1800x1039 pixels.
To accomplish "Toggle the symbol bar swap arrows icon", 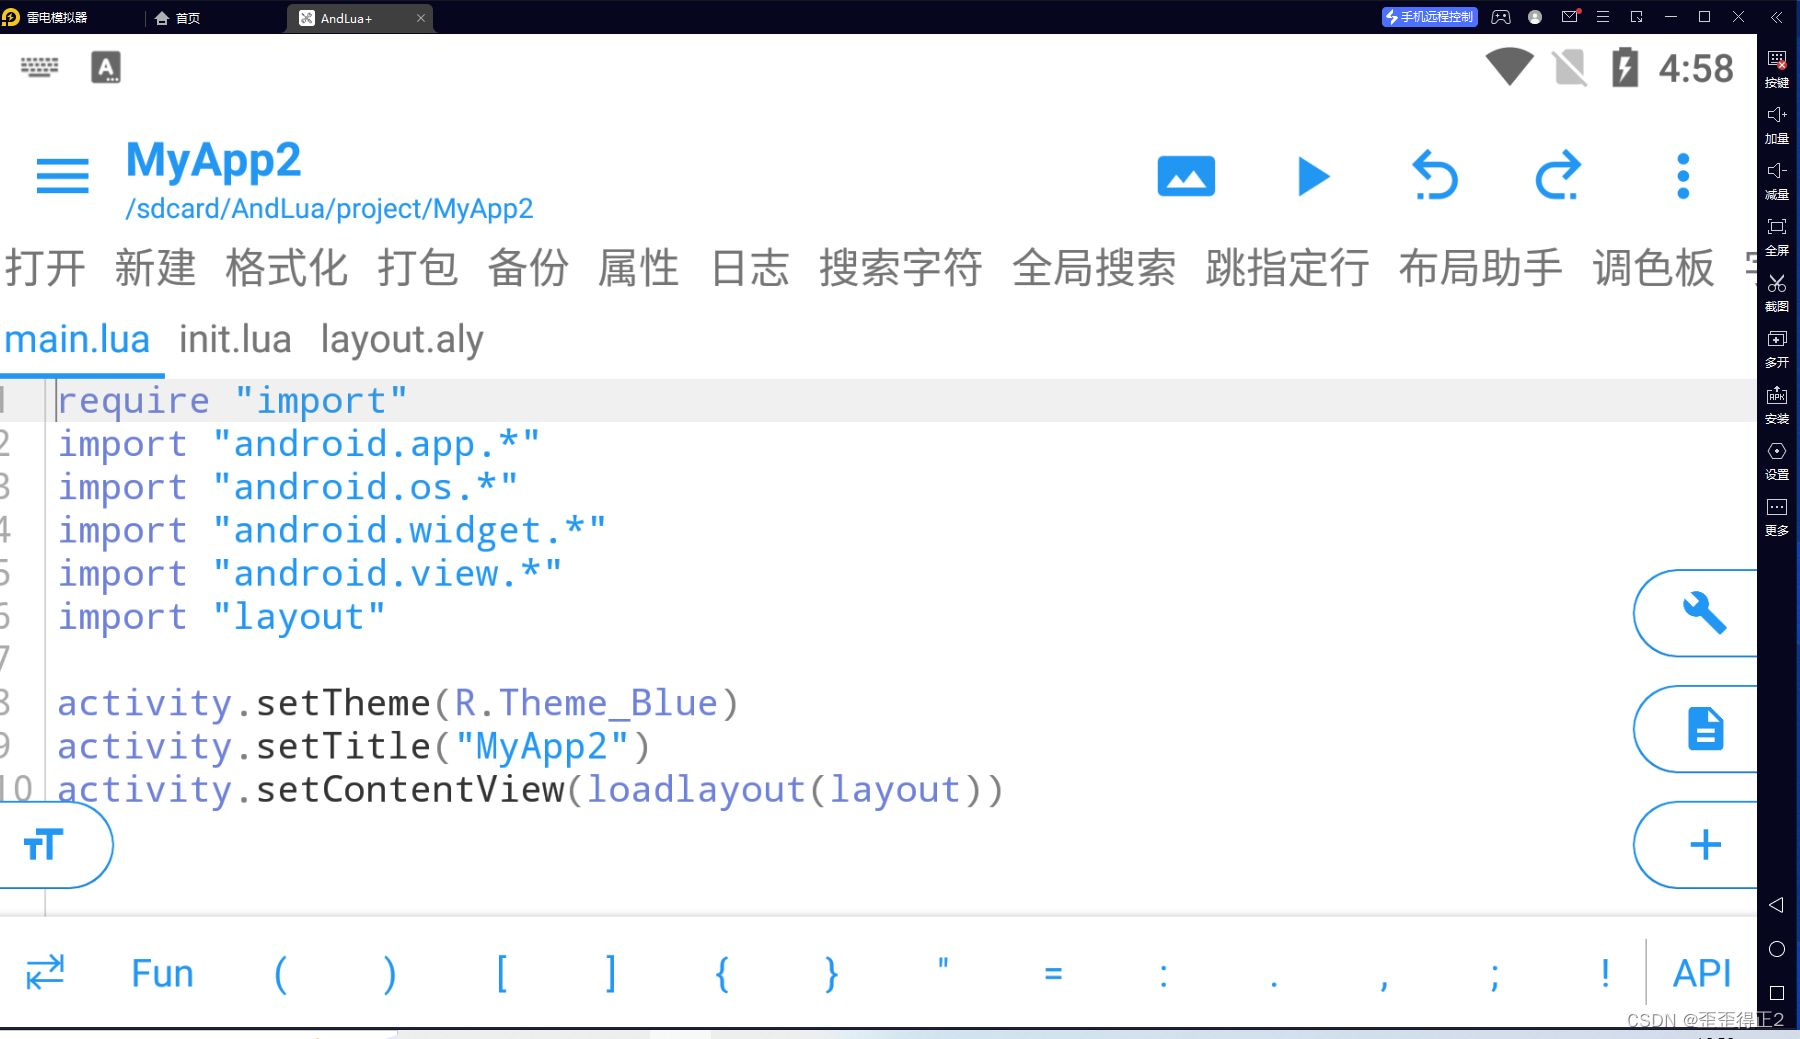I will click(x=45, y=972).
